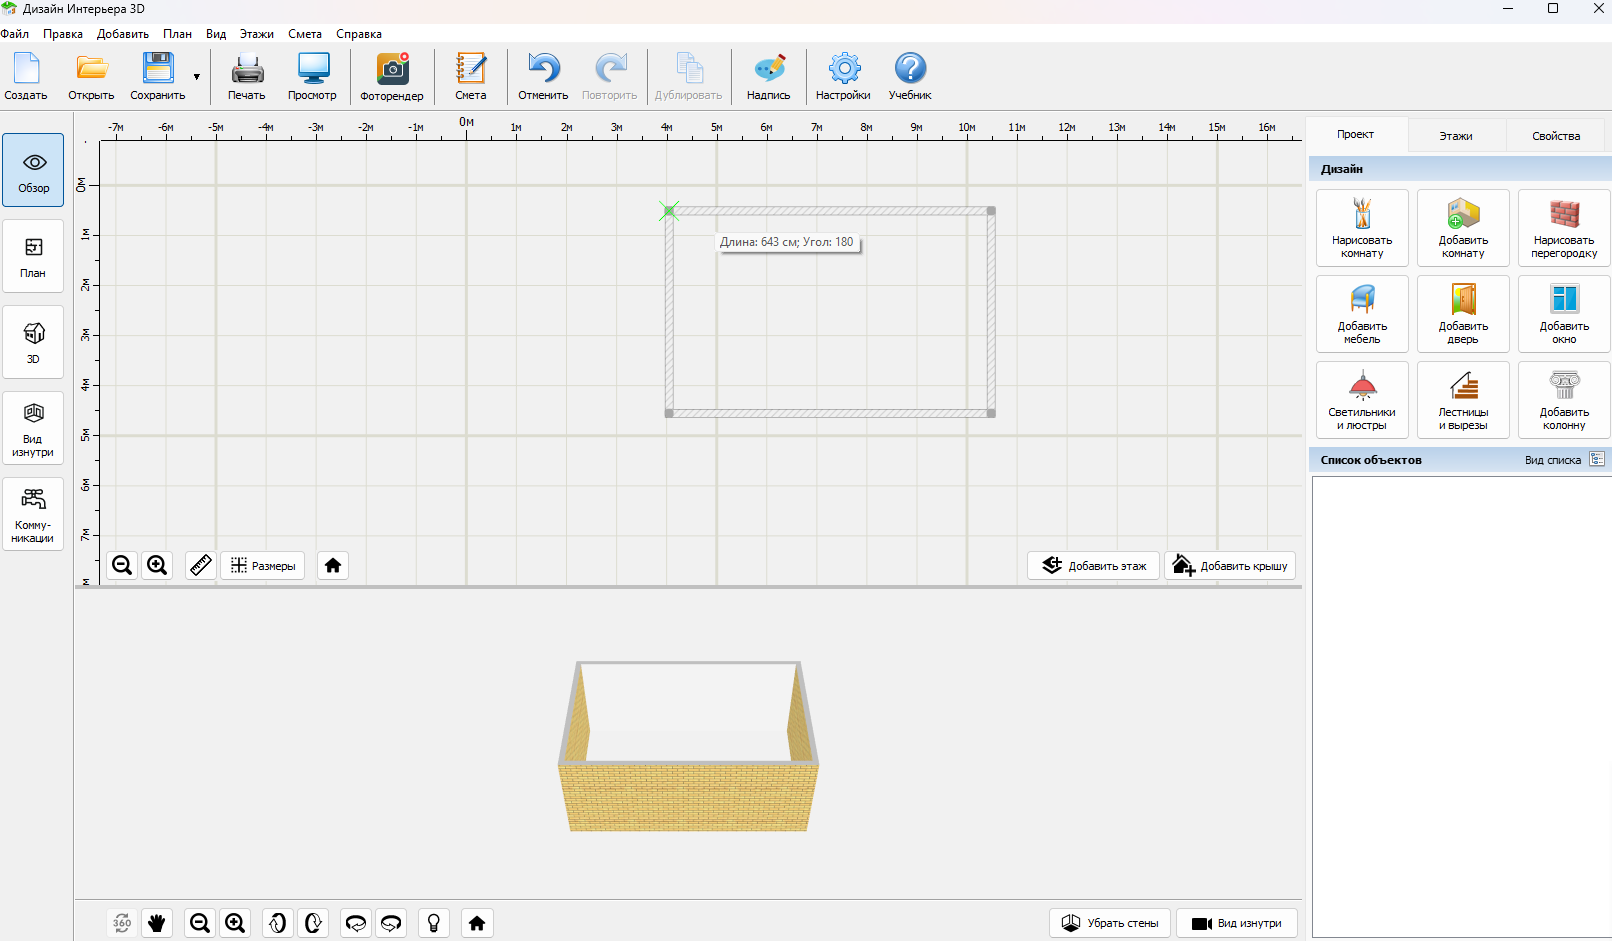The image size is (1612, 941).
Task: Open Добавить мебель catalog
Action: point(1362,314)
